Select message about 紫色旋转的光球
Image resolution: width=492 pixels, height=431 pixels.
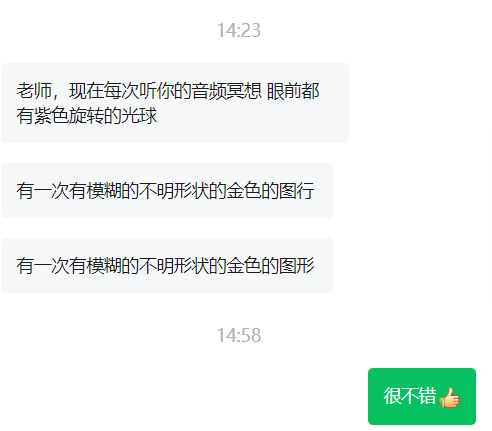(175, 103)
